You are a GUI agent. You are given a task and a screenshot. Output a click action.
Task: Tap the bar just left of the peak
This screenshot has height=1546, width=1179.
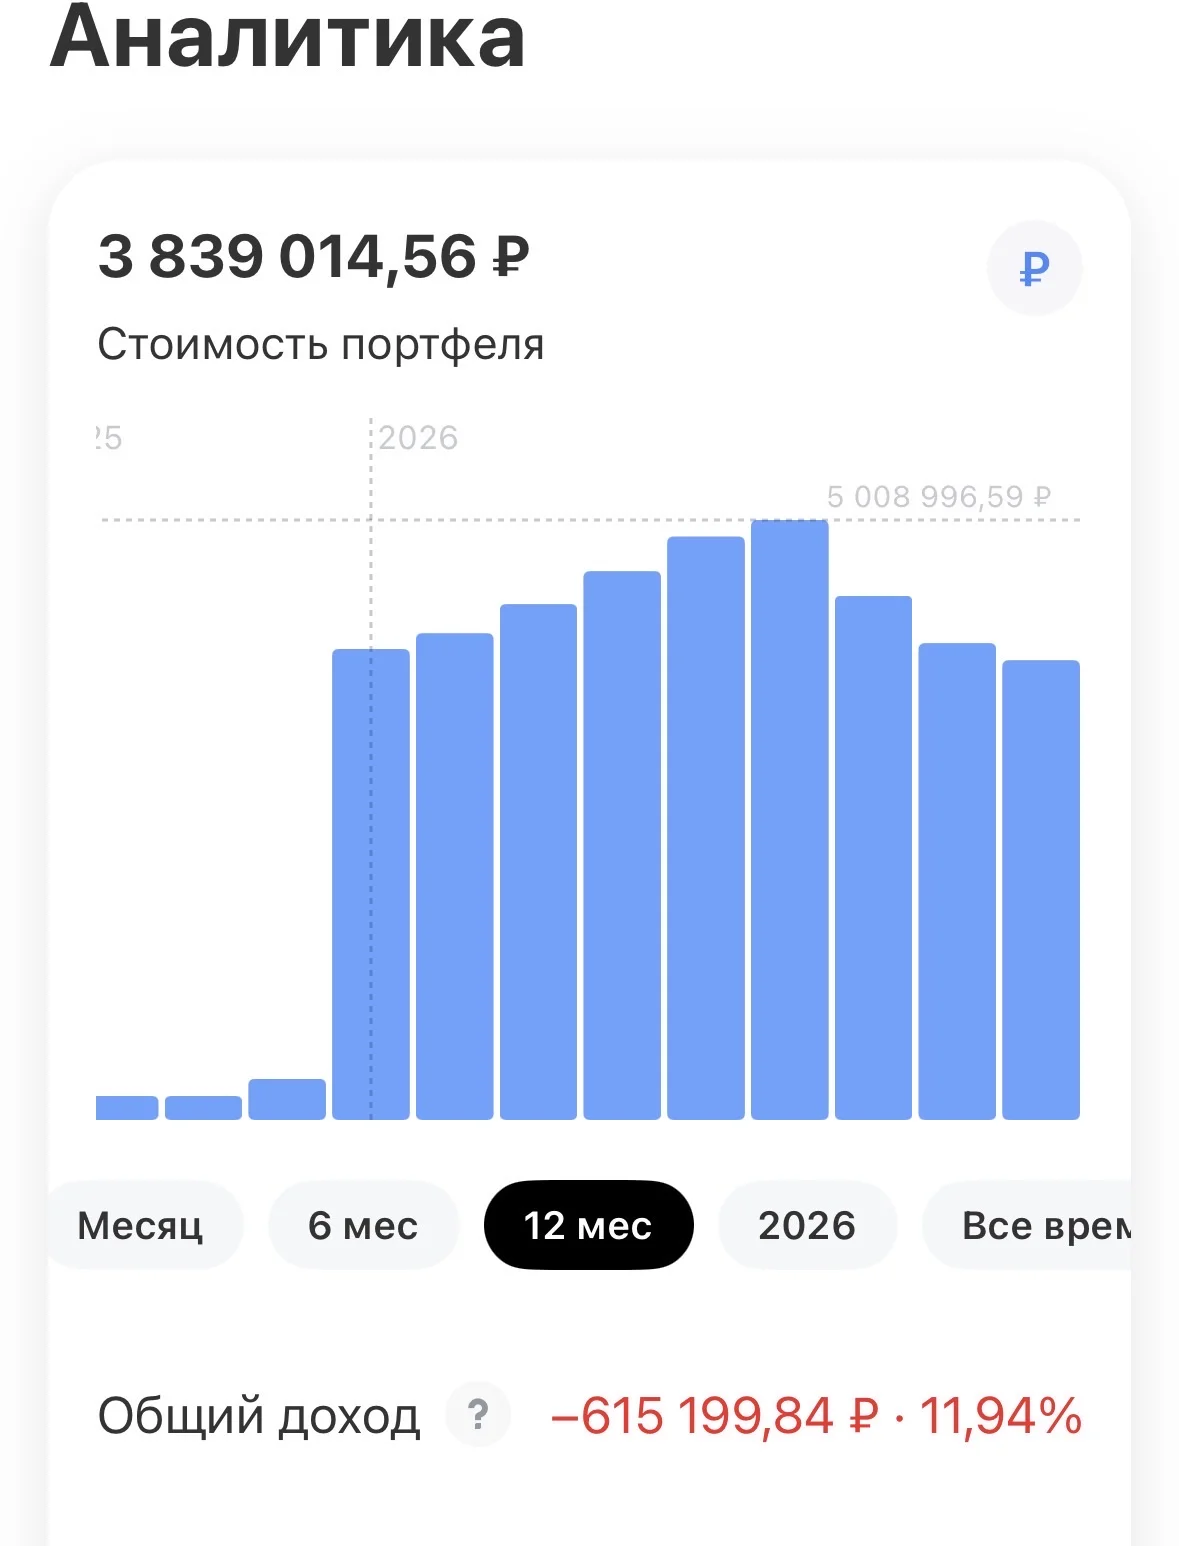pyautogui.click(x=706, y=828)
